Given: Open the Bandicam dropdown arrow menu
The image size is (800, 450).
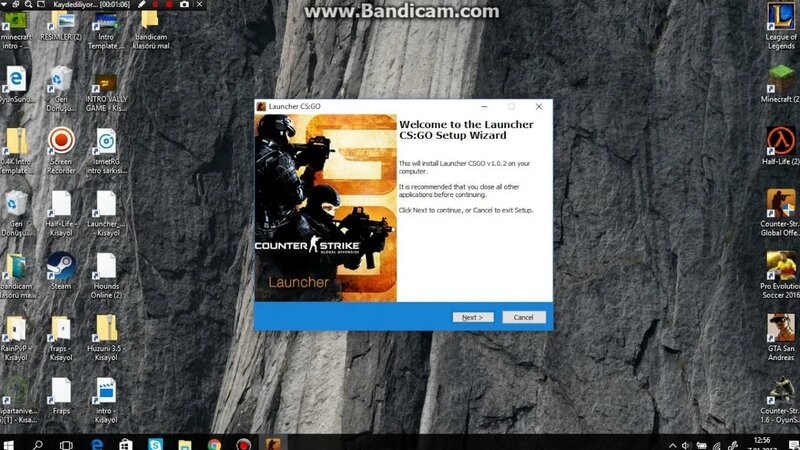Looking at the screenshot, I should coord(4,4).
